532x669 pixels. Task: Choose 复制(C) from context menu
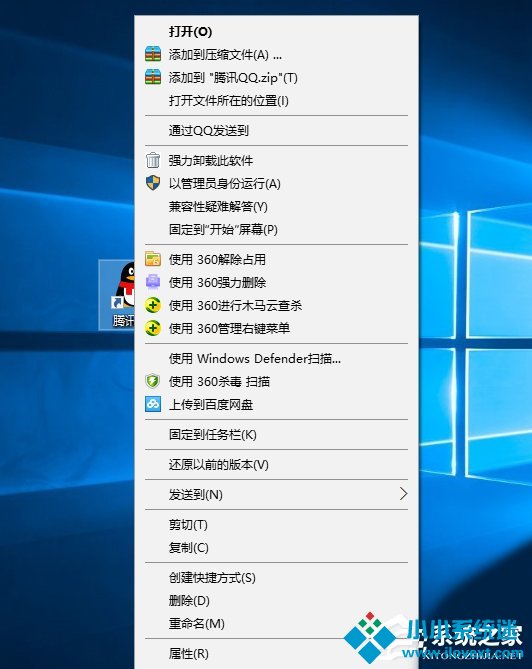tap(276, 547)
